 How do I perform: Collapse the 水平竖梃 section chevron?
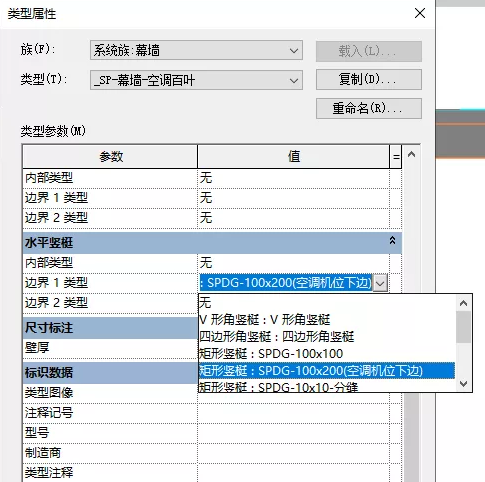click(x=392, y=241)
